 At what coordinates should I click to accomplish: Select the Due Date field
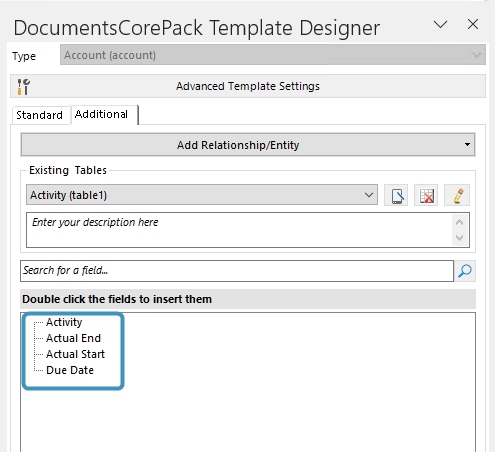pyautogui.click(x=70, y=370)
